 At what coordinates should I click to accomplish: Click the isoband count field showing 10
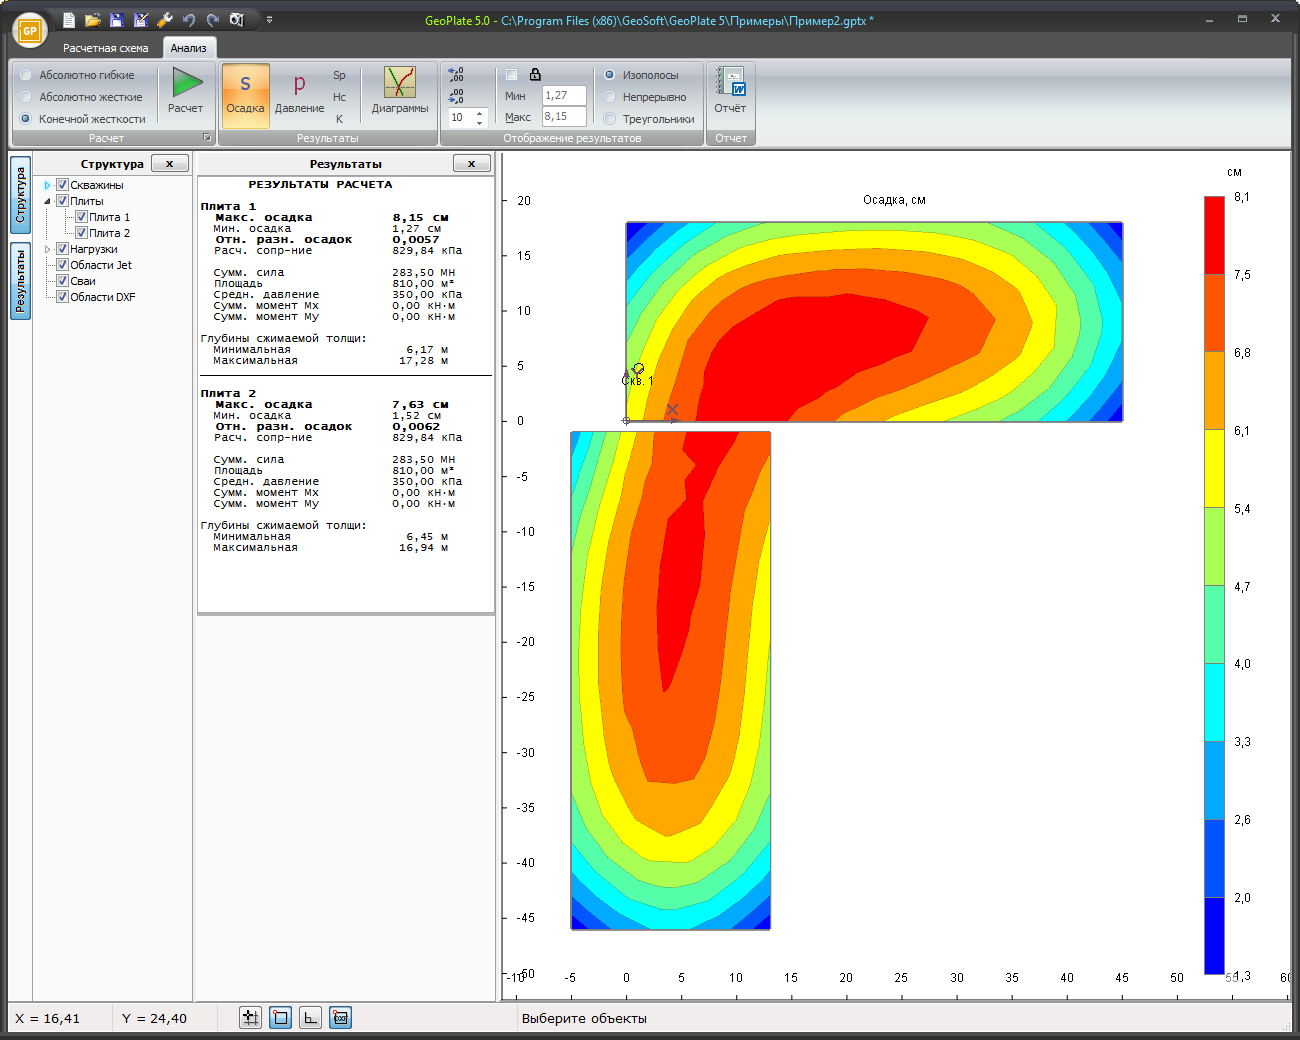(460, 117)
